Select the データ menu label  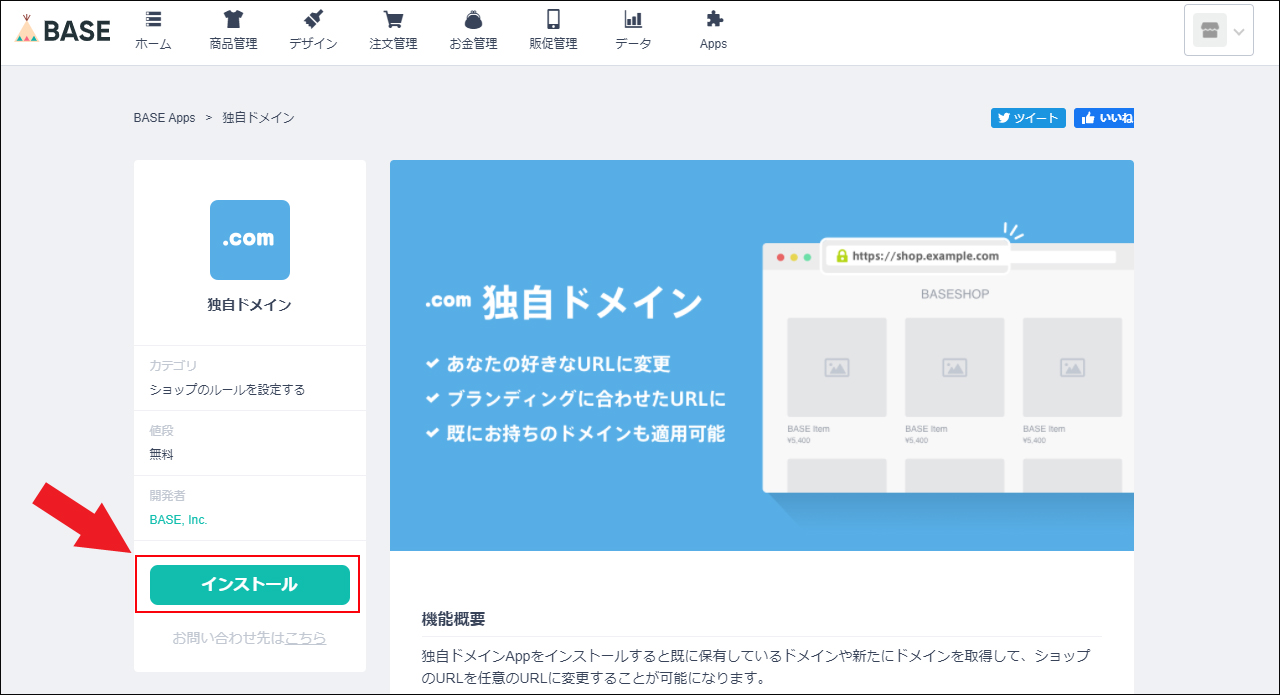(x=633, y=44)
